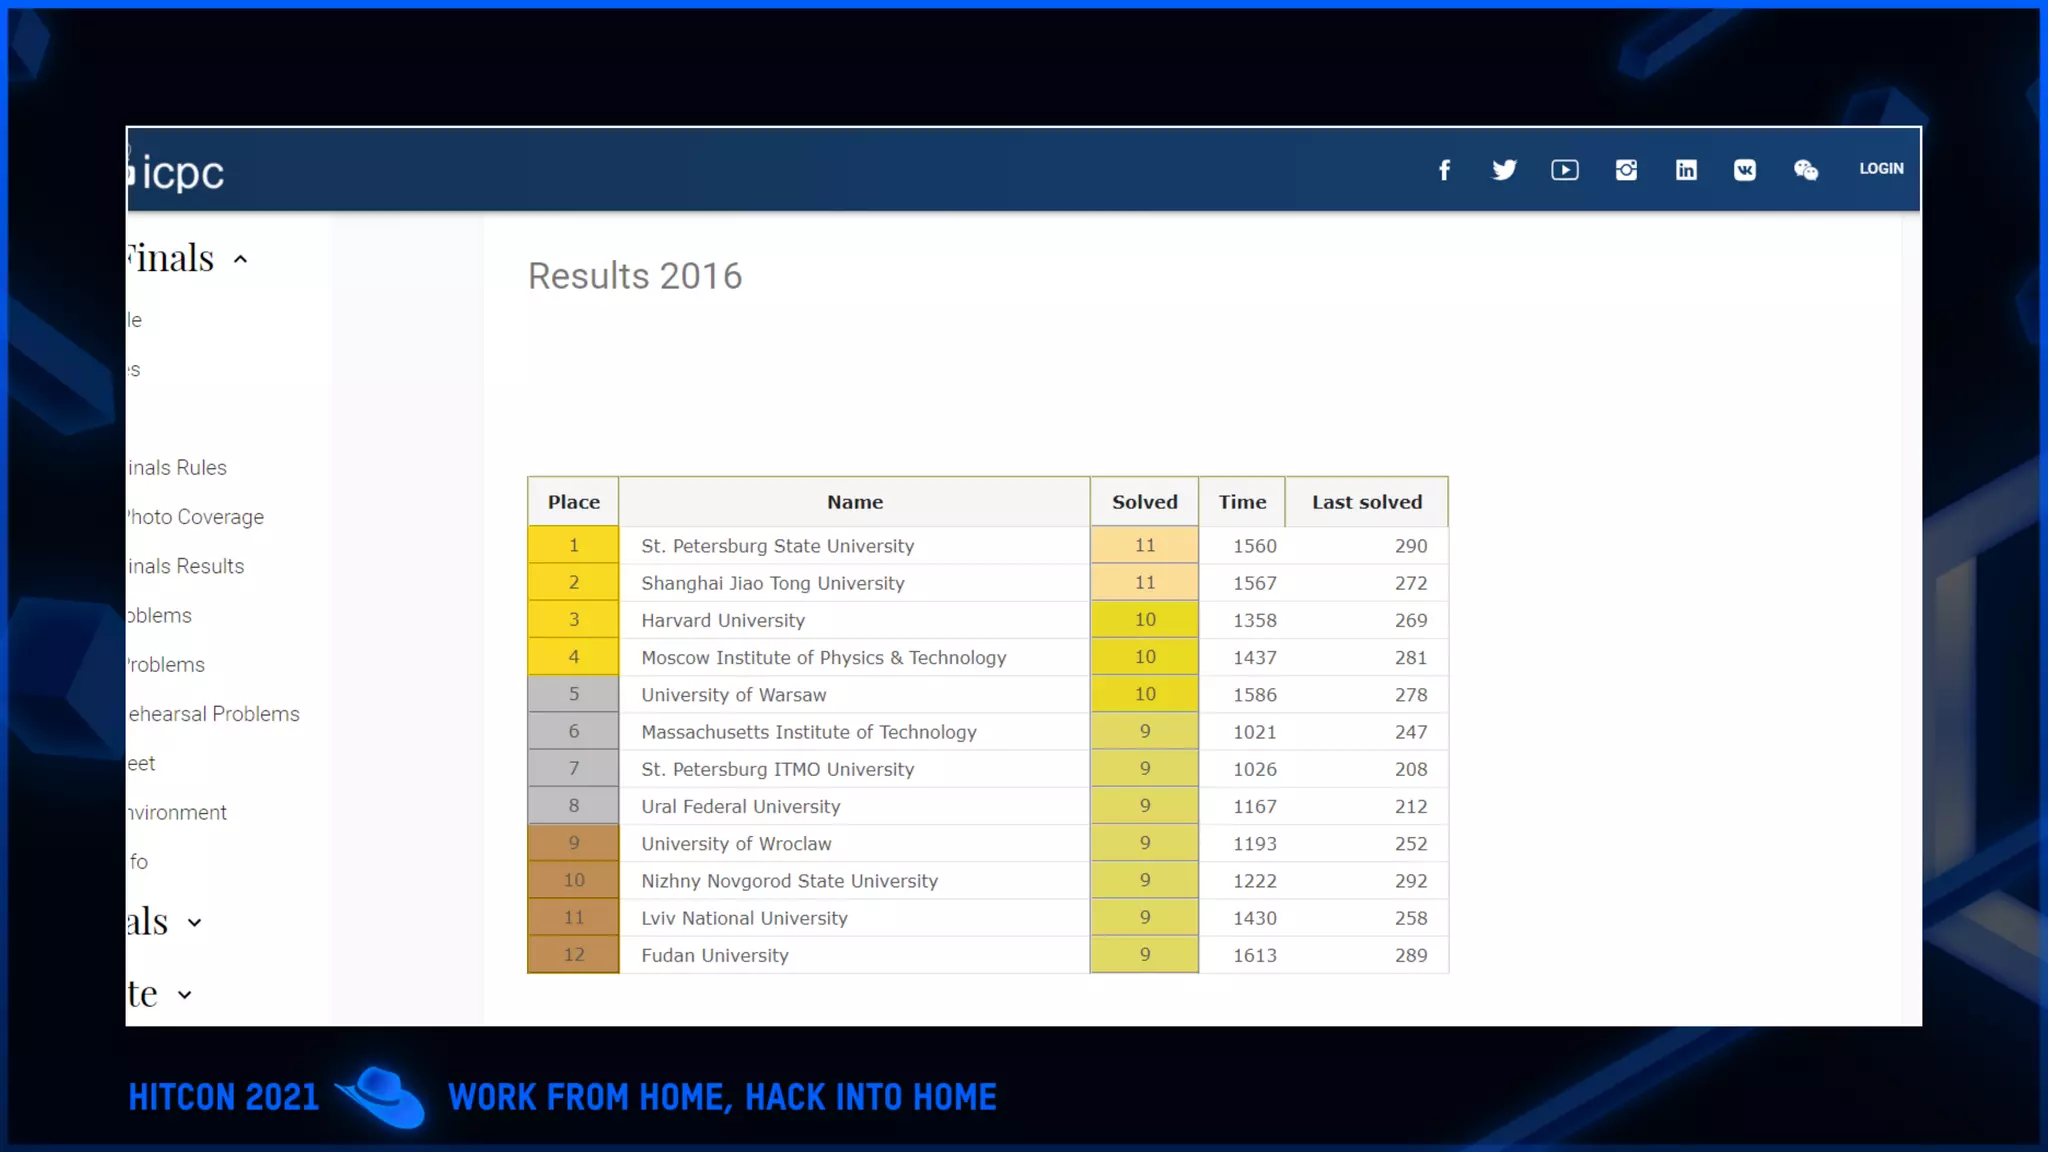2048x1152 pixels.
Task: Click the gold Place 1 cell
Action: coord(573,546)
